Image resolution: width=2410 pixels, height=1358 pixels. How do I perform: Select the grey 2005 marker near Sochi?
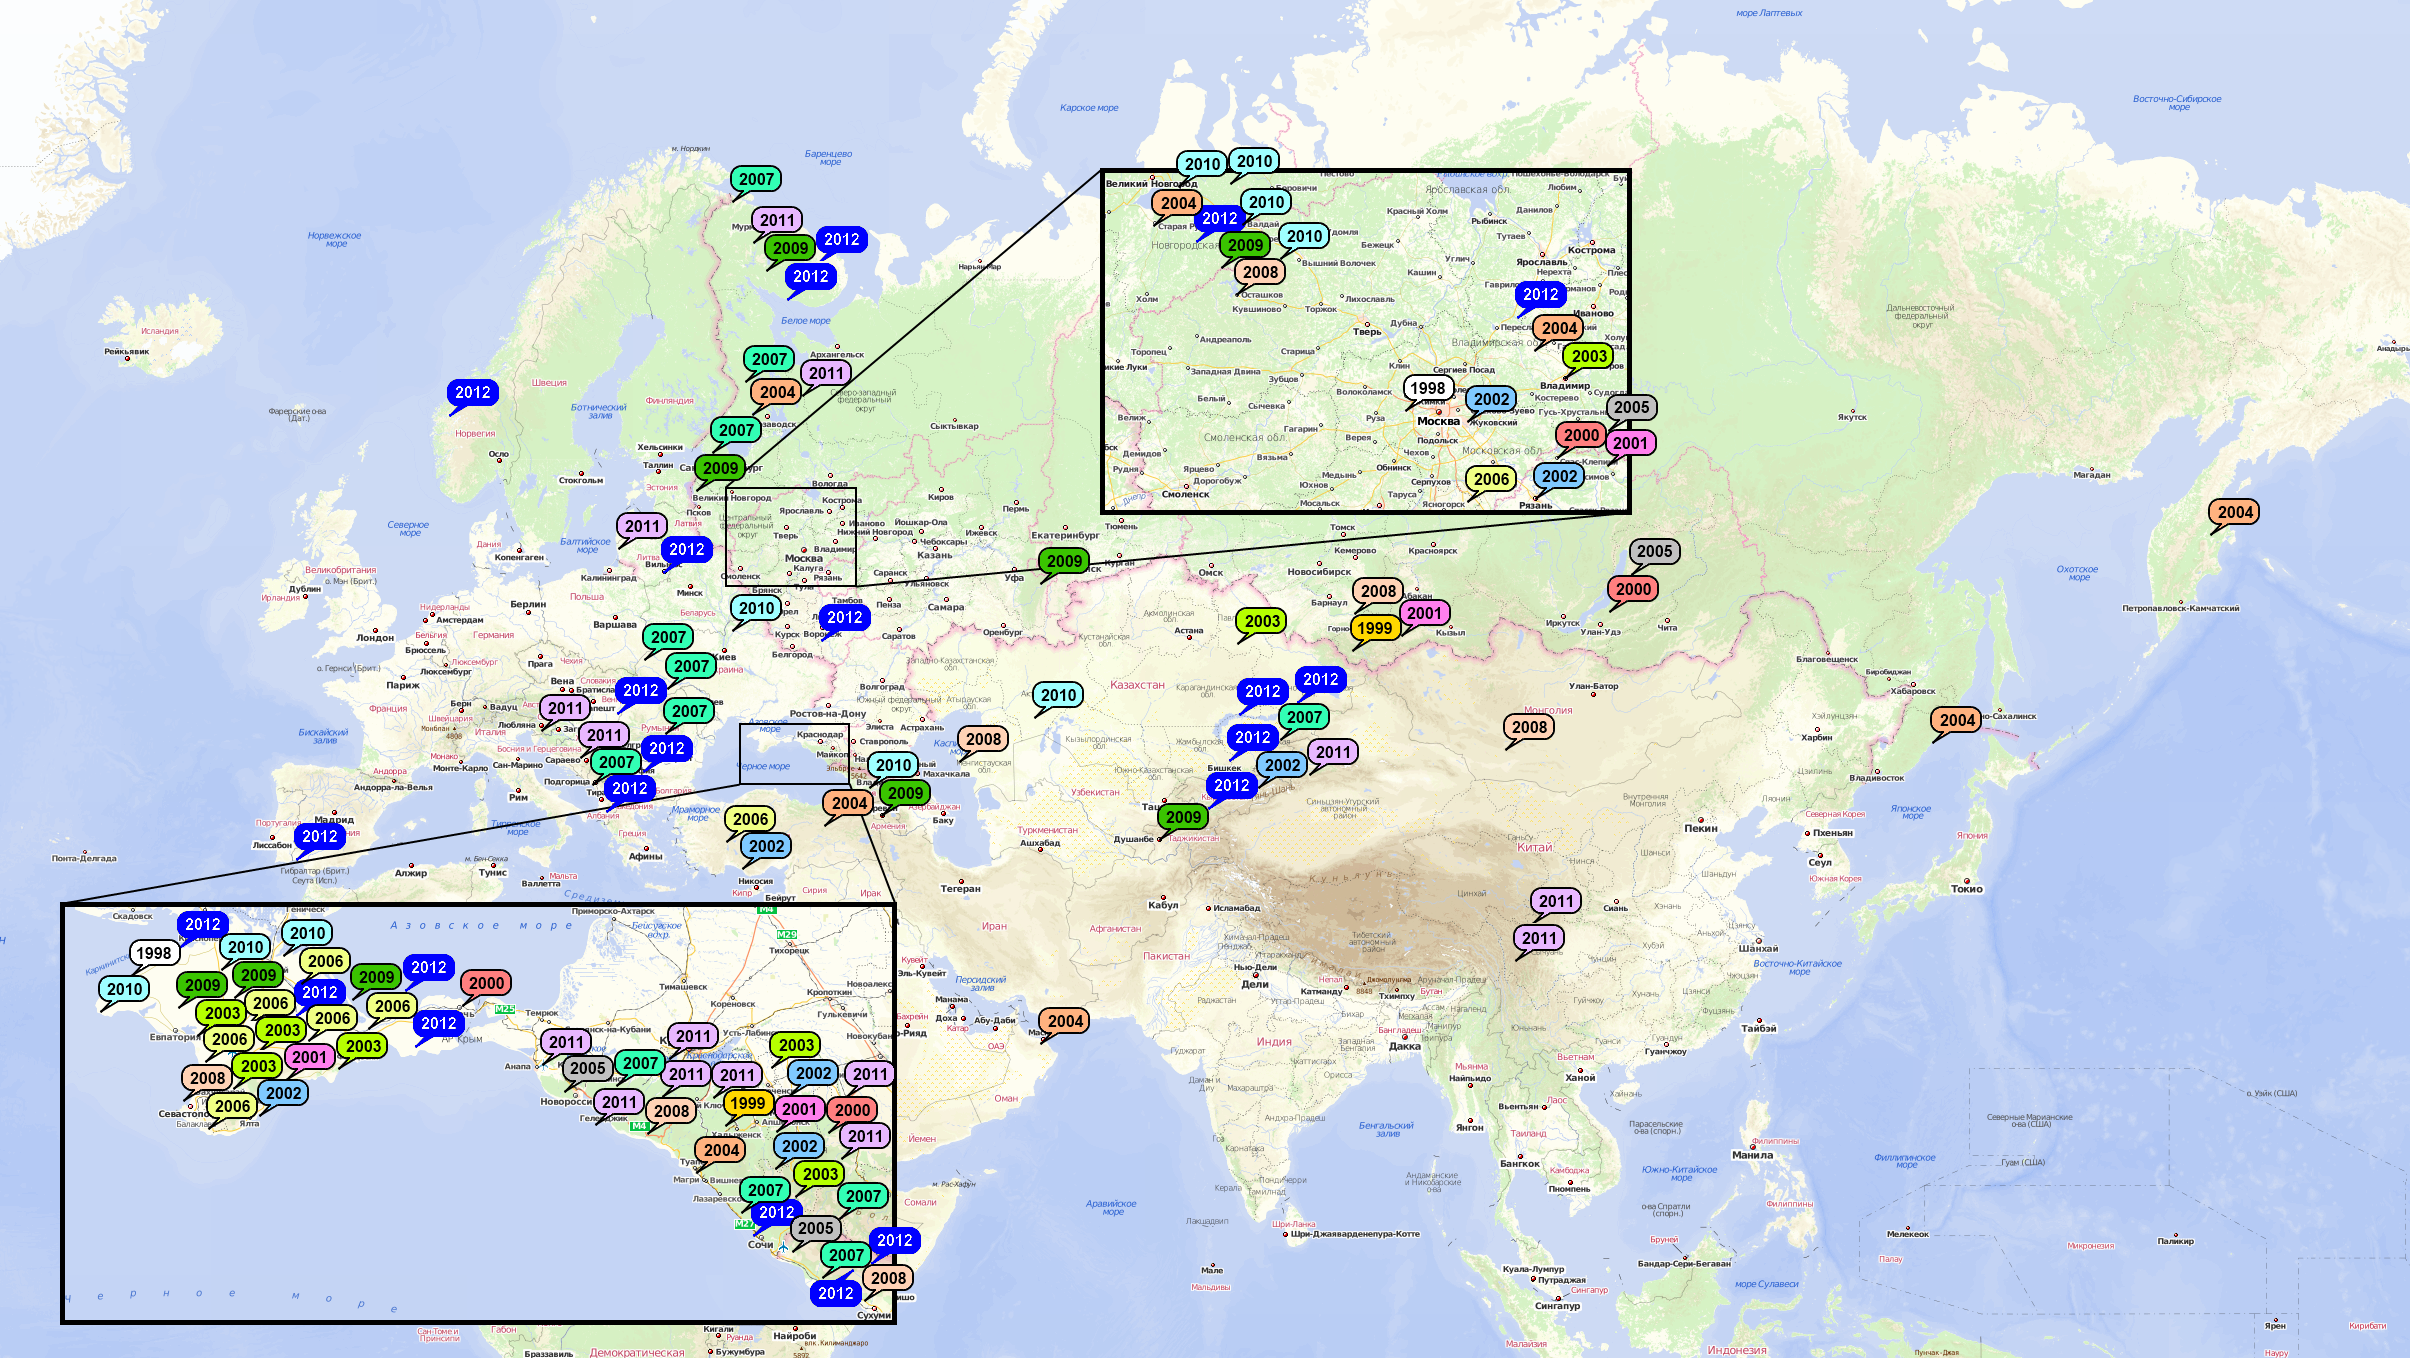815,1228
